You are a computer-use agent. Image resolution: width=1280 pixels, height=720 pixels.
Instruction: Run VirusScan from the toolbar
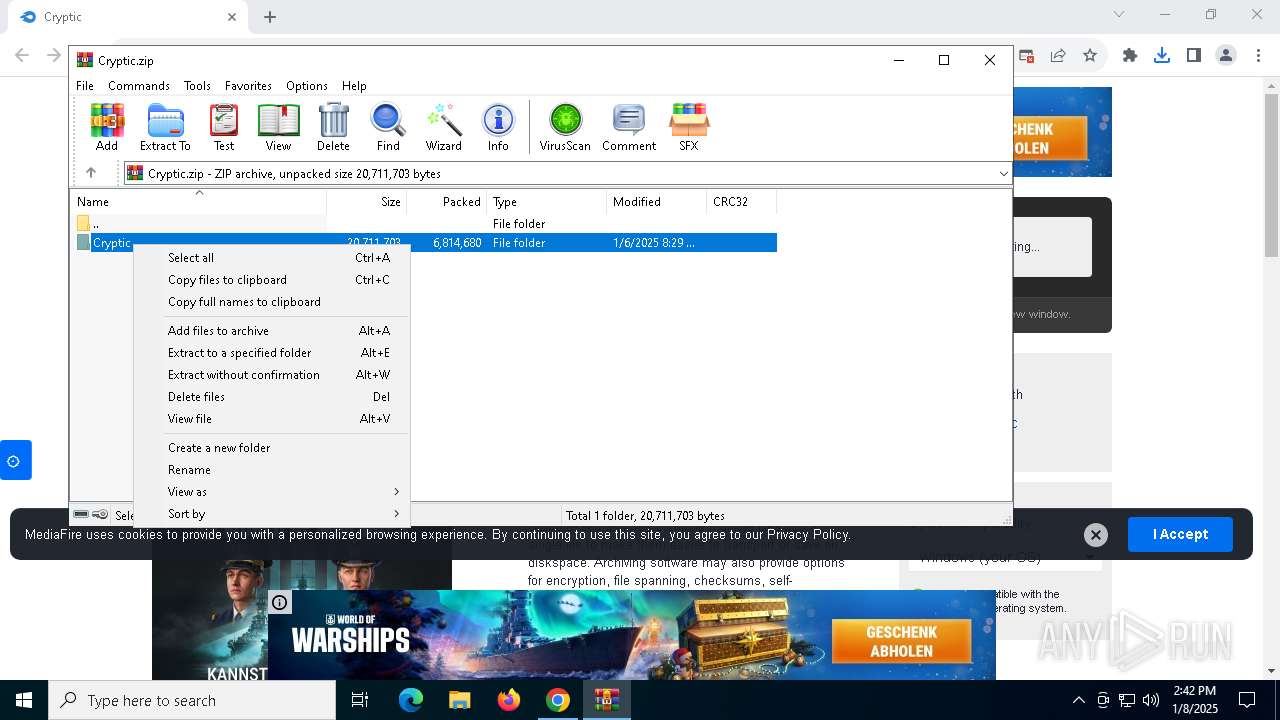(565, 127)
